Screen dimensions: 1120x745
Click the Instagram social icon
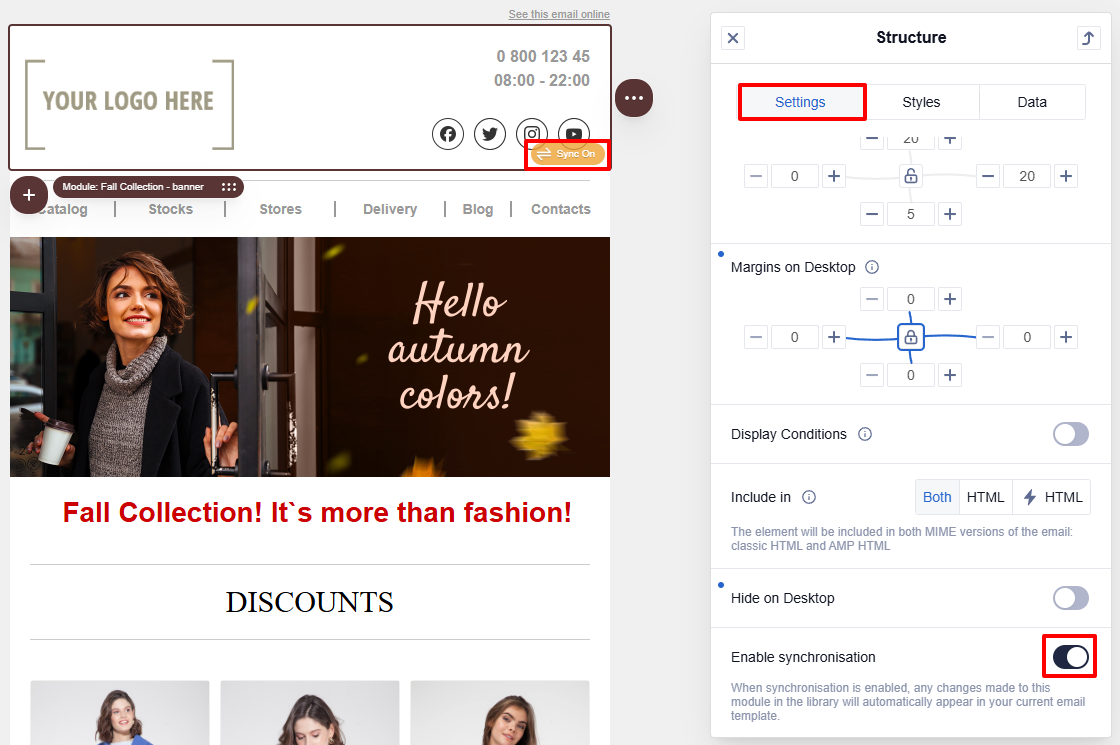(x=532, y=134)
